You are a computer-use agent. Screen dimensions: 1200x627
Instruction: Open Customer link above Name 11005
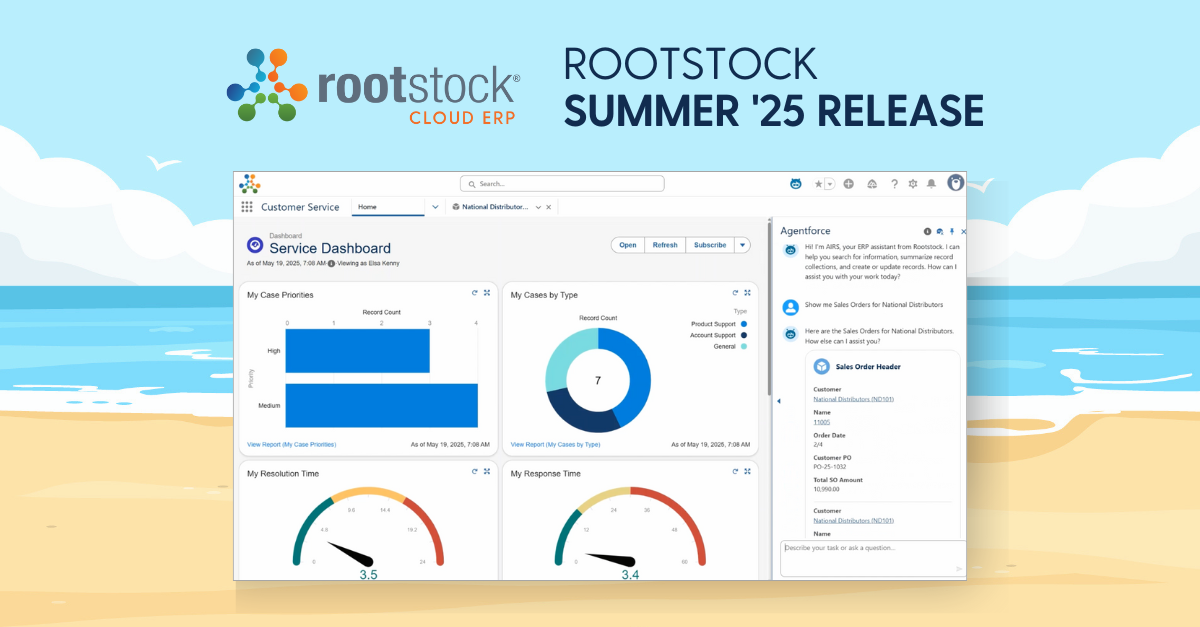[853, 399]
